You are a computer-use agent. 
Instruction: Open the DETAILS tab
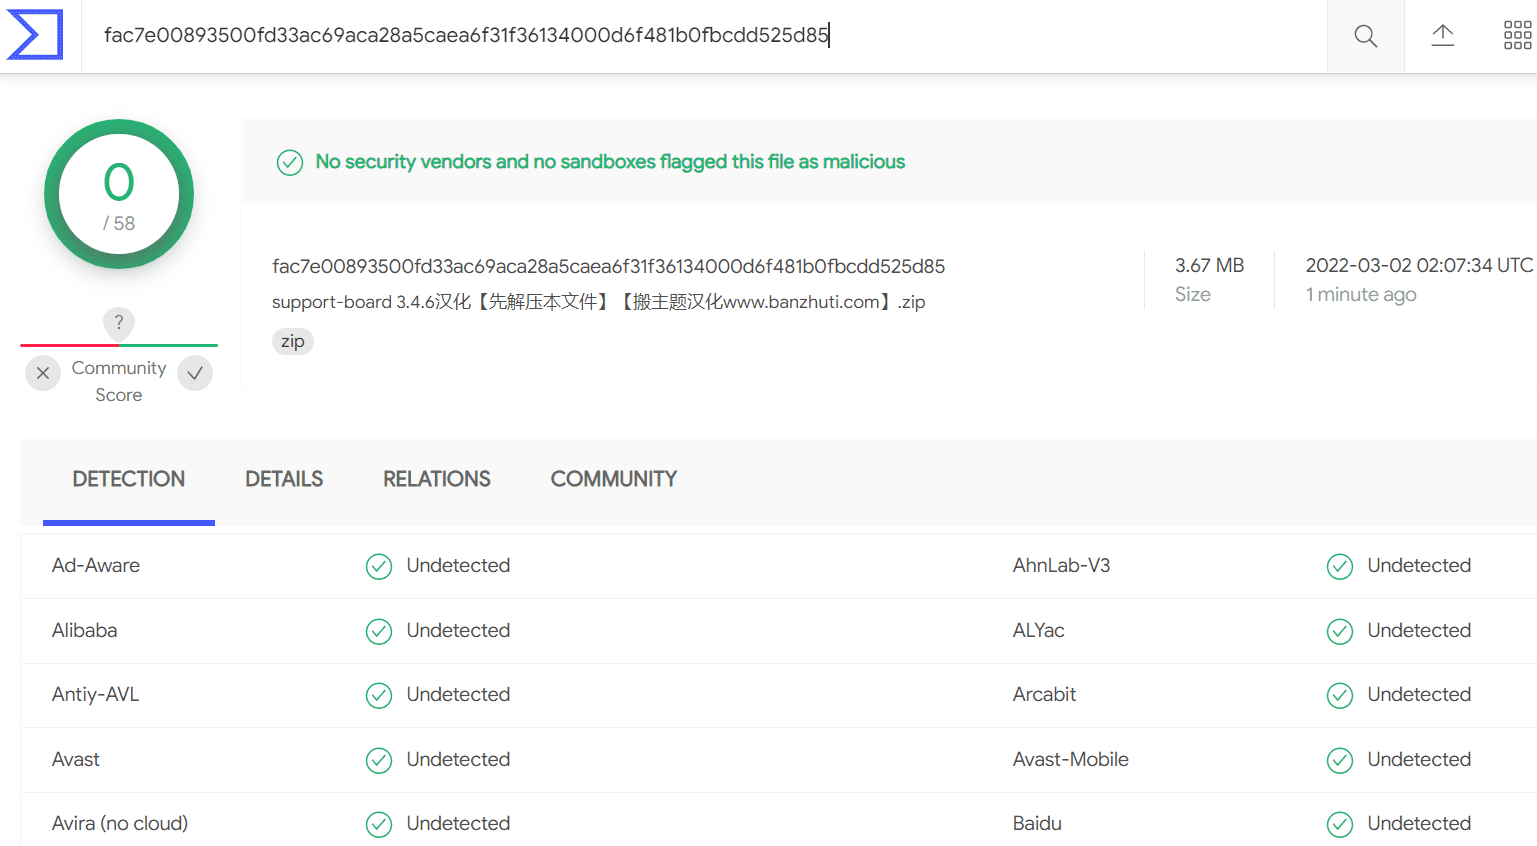(284, 480)
